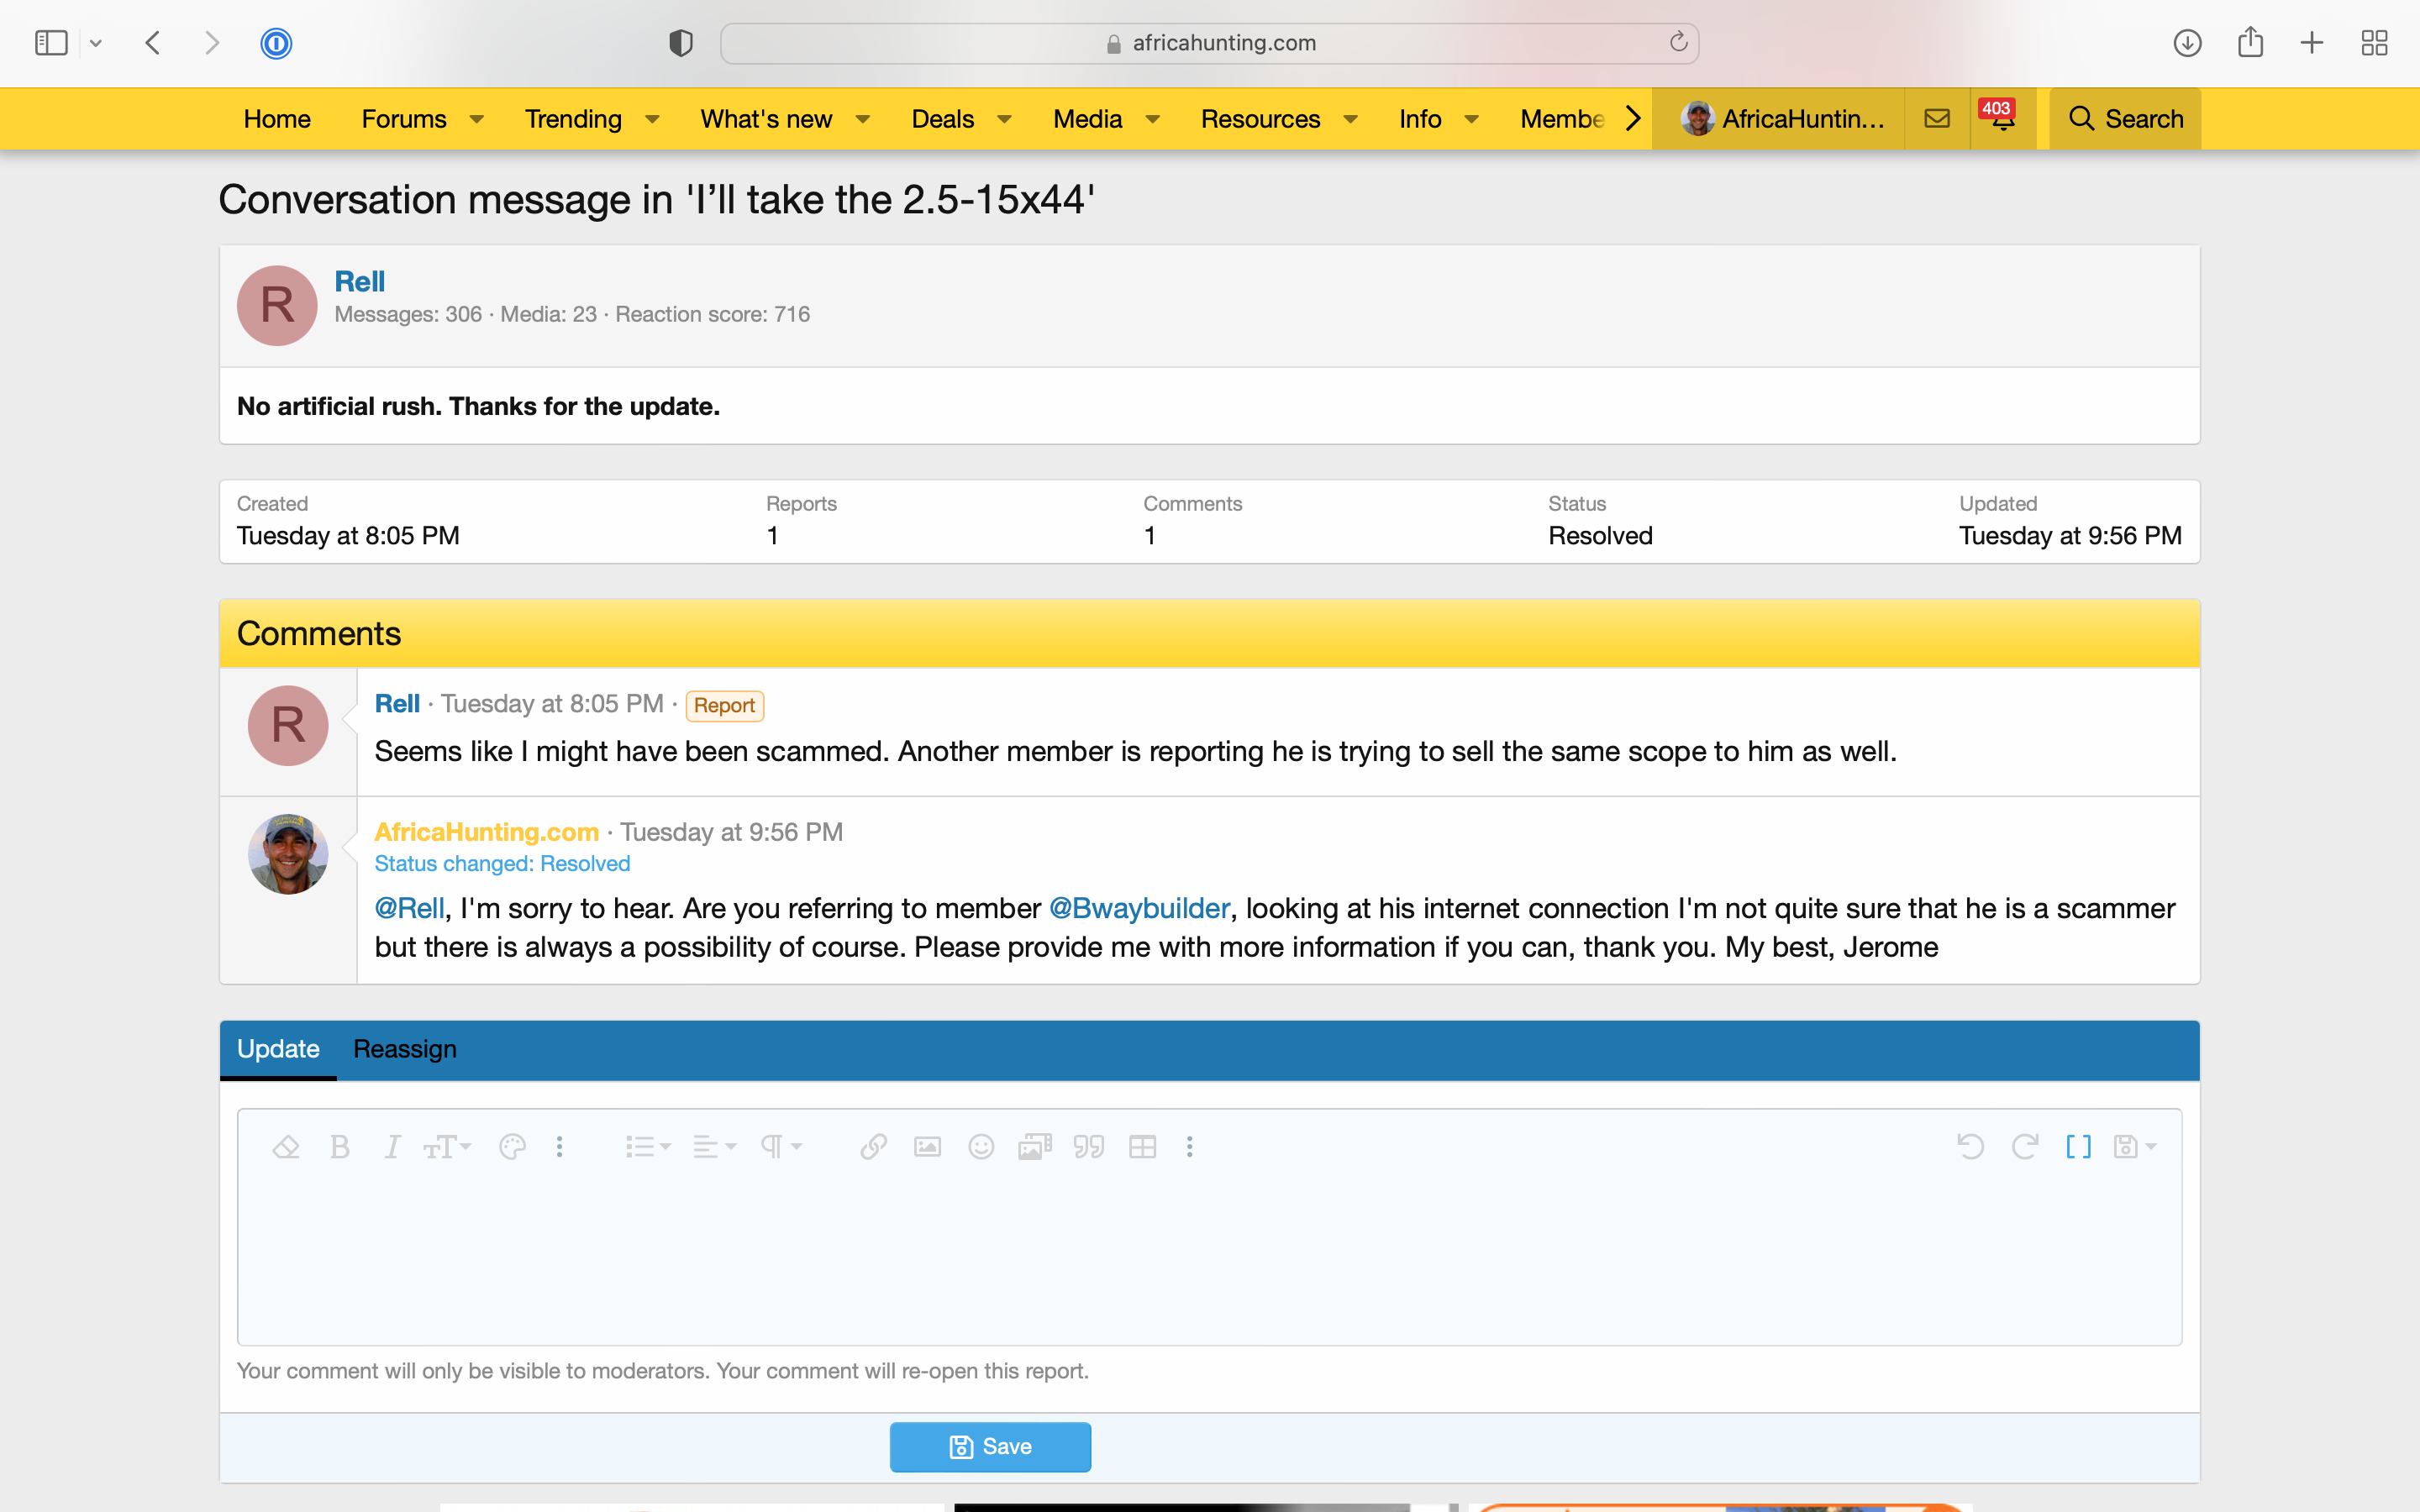Viewport: 2420px width, 1512px height.
Task: Click the Italic formatting icon
Action: point(392,1147)
